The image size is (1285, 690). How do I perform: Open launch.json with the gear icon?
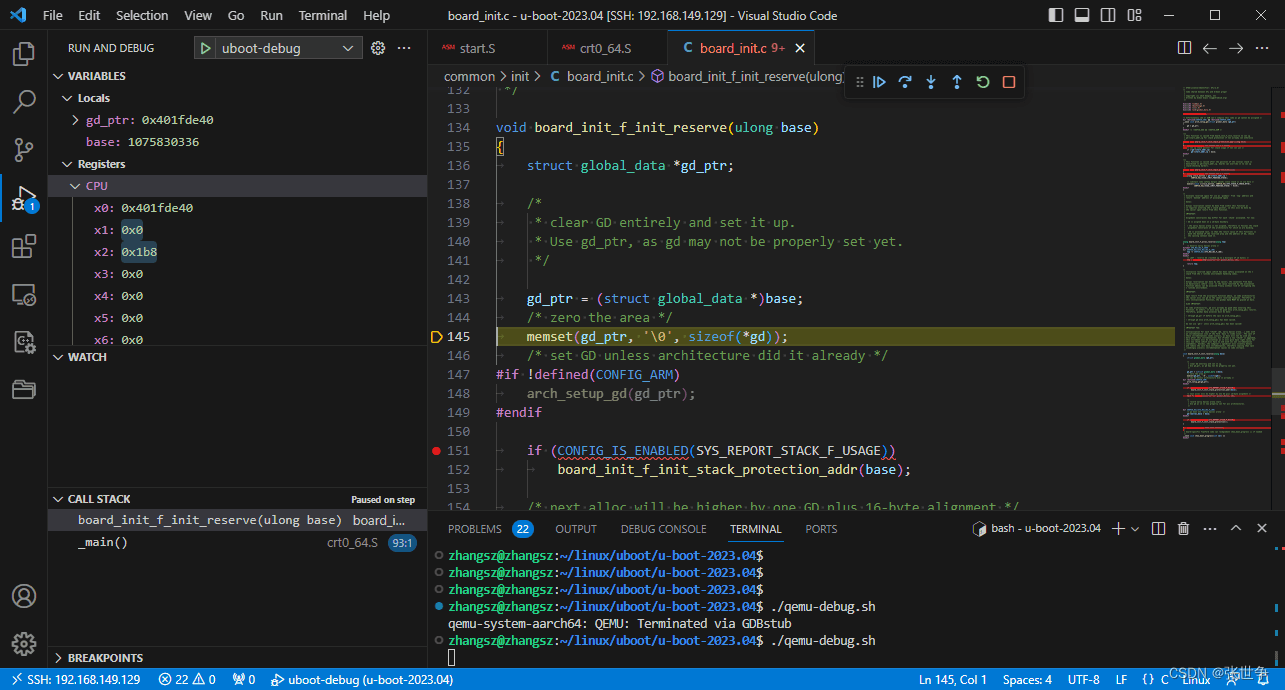(x=378, y=48)
